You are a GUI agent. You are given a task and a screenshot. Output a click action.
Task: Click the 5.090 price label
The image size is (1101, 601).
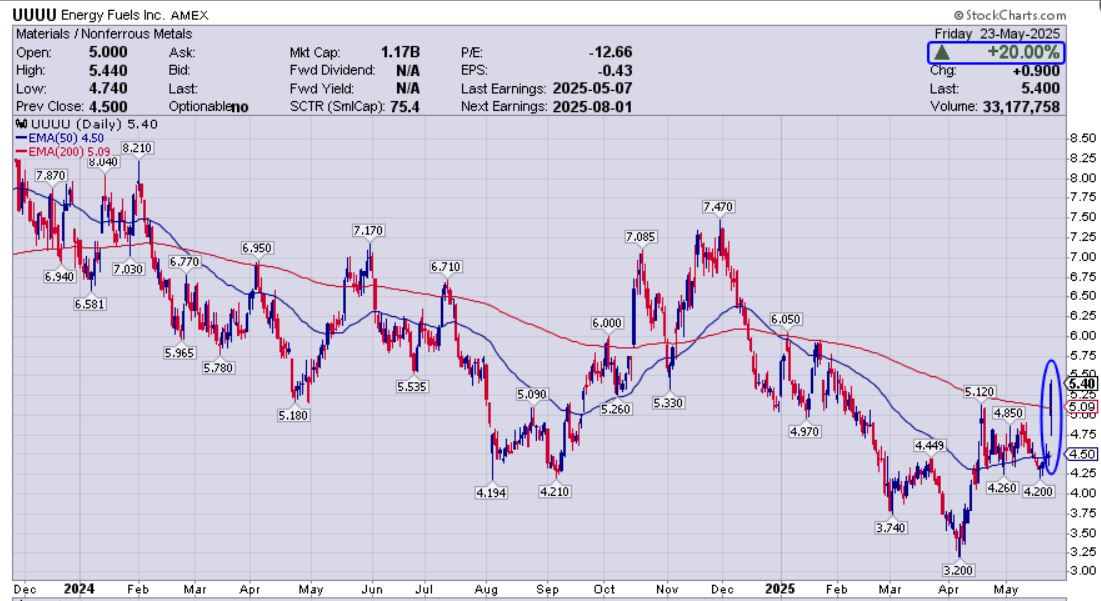coord(532,395)
